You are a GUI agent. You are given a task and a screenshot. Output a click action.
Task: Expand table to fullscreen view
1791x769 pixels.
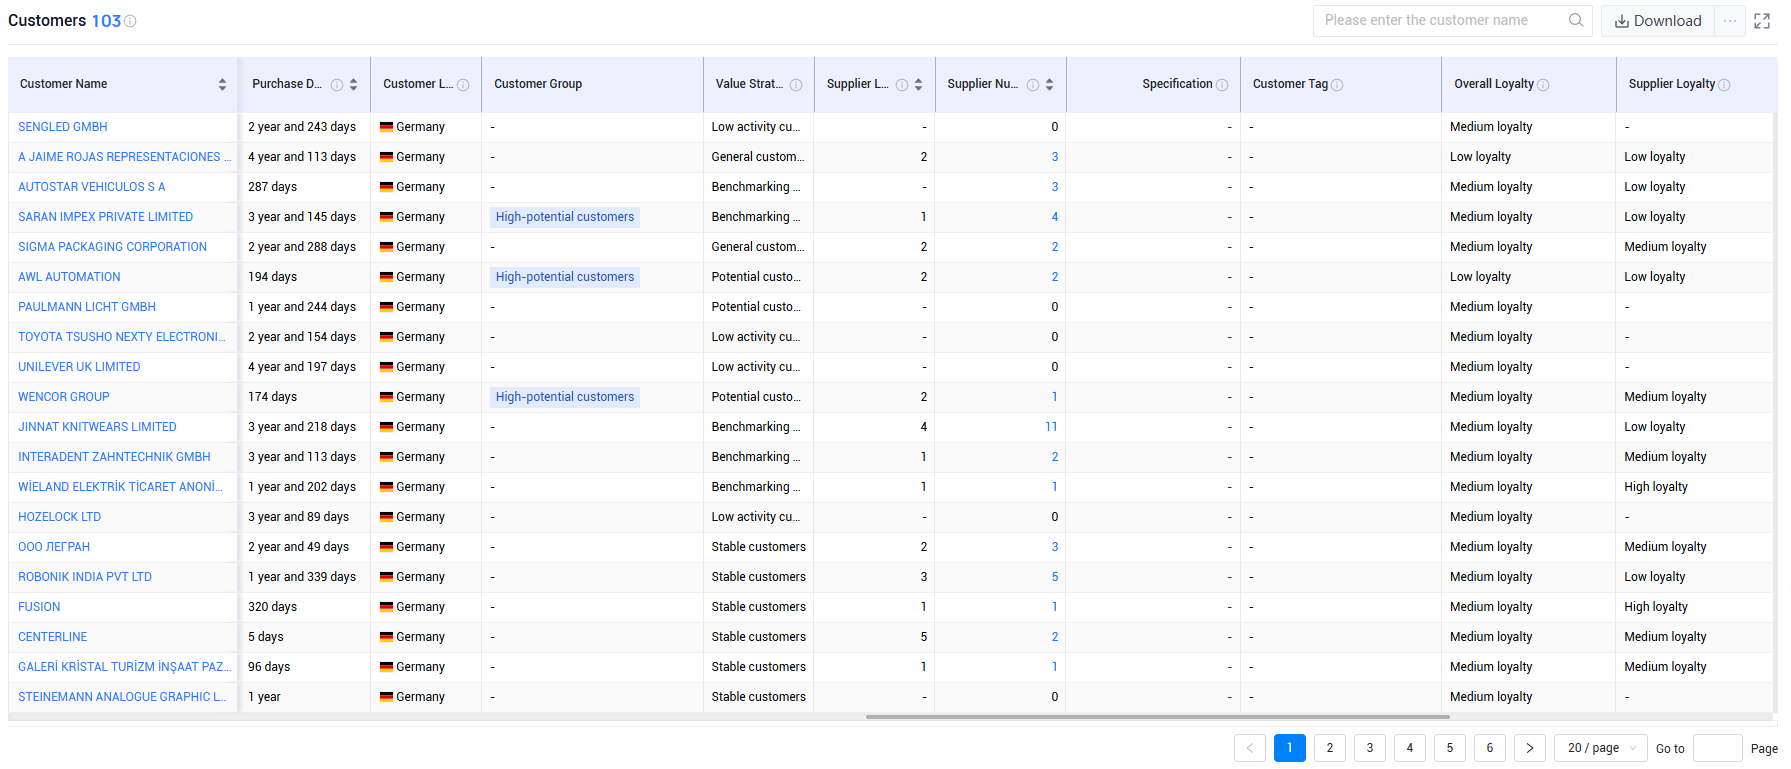[x=1762, y=21]
